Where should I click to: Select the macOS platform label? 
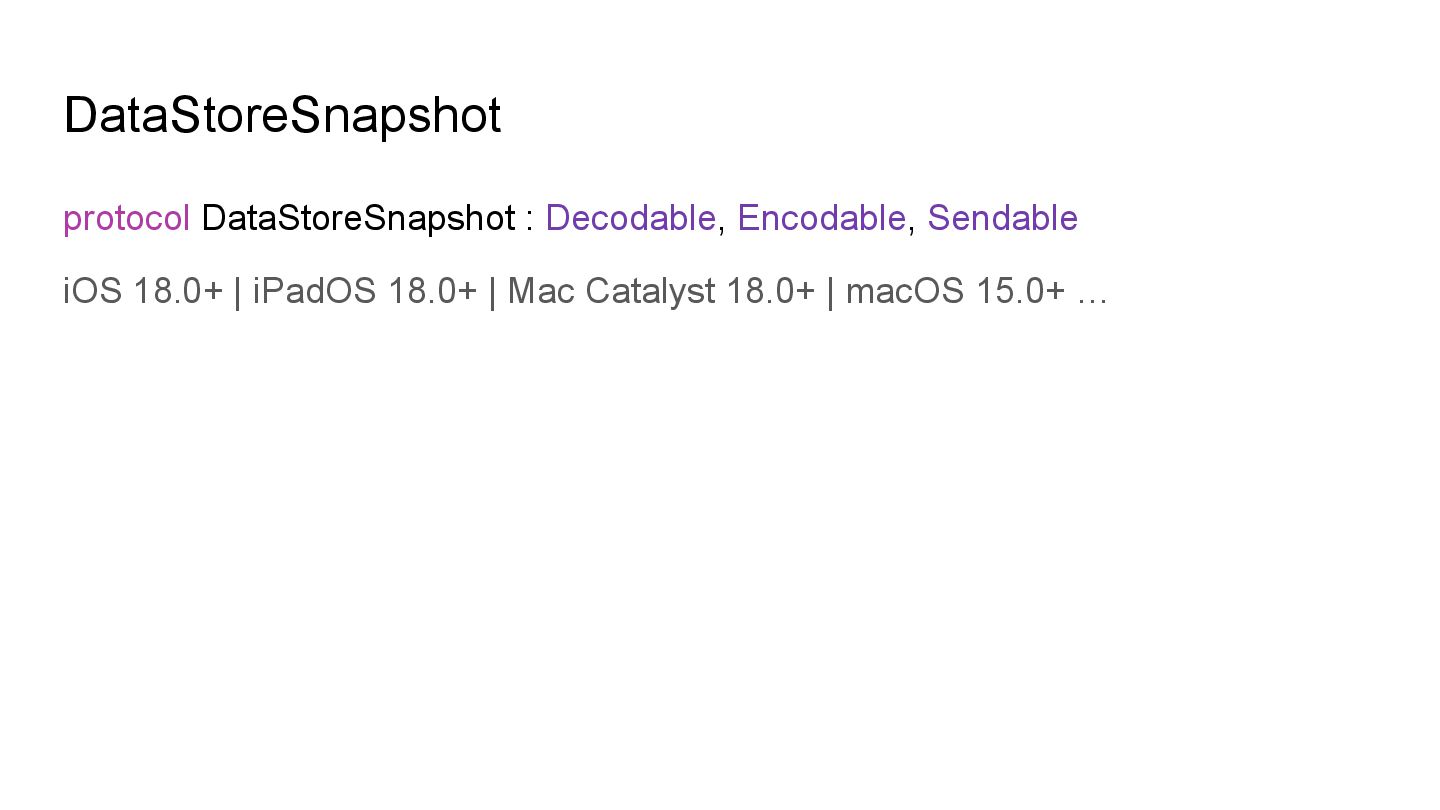click(x=905, y=291)
